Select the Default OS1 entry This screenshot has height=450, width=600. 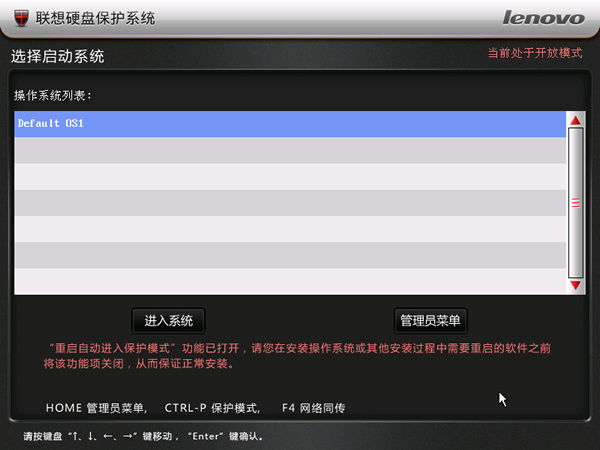[290, 124]
